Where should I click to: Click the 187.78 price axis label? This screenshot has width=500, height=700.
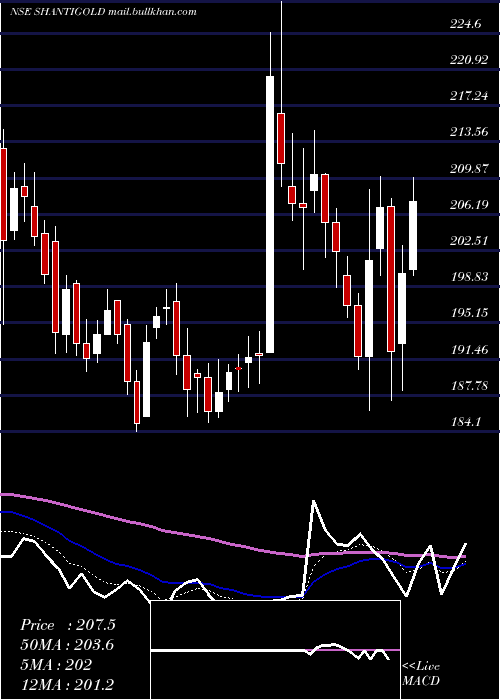[469, 385]
